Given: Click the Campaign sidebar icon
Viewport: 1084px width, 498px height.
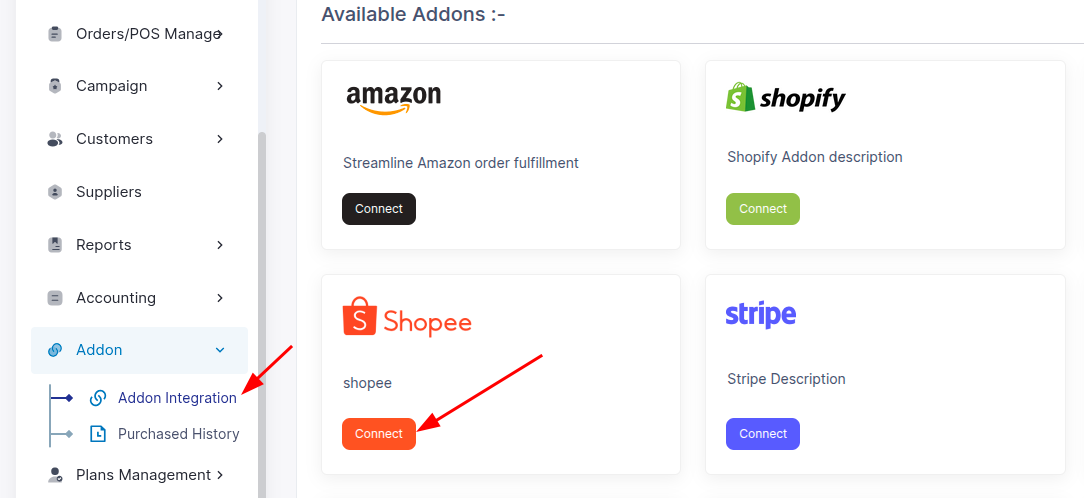Looking at the screenshot, I should pyautogui.click(x=55, y=86).
